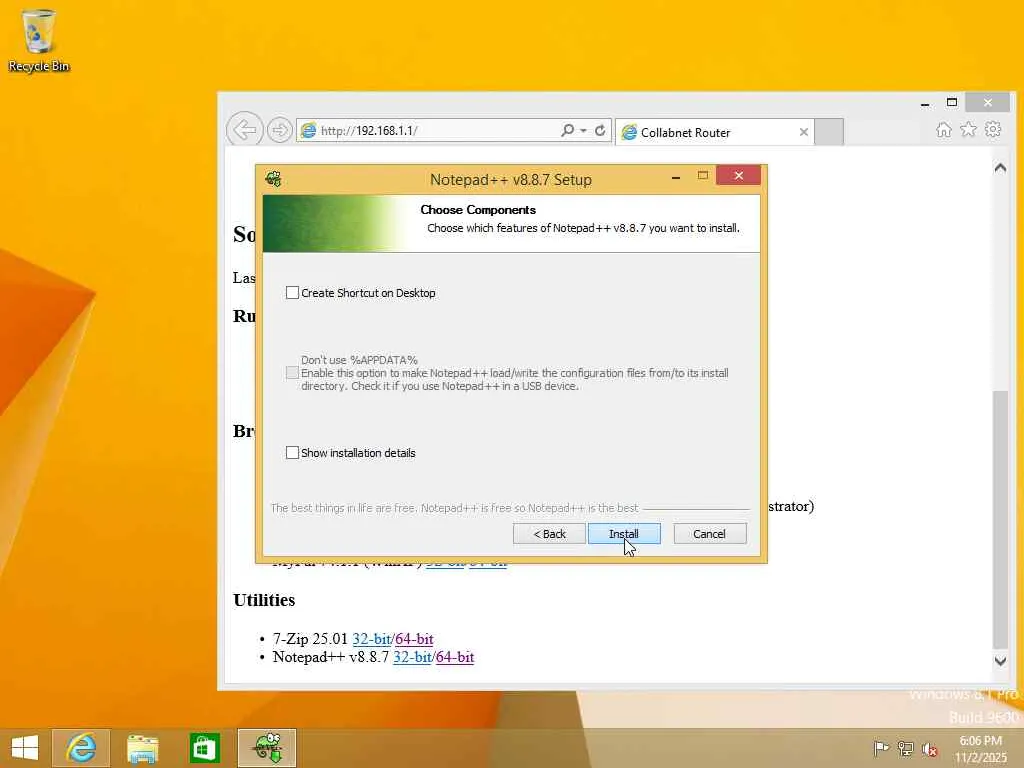Tick the Show installation details checkbox
Screen dimensions: 1024x768
pyautogui.click(x=293, y=453)
